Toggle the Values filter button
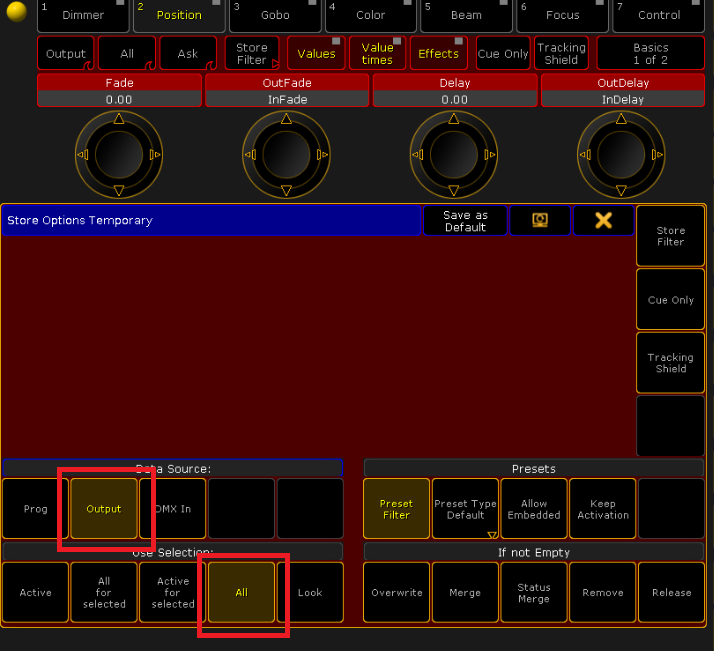Image resolution: width=714 pixels, height=651 pixels. tap(316, 54)
